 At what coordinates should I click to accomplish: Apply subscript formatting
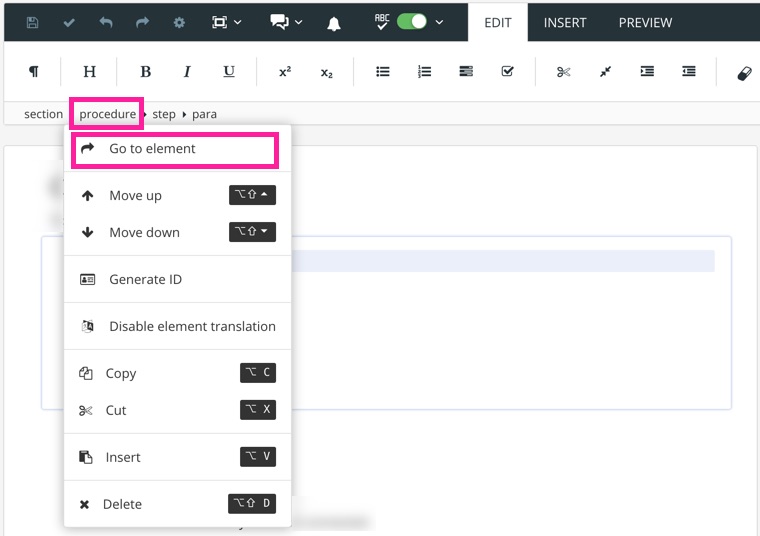326,72
